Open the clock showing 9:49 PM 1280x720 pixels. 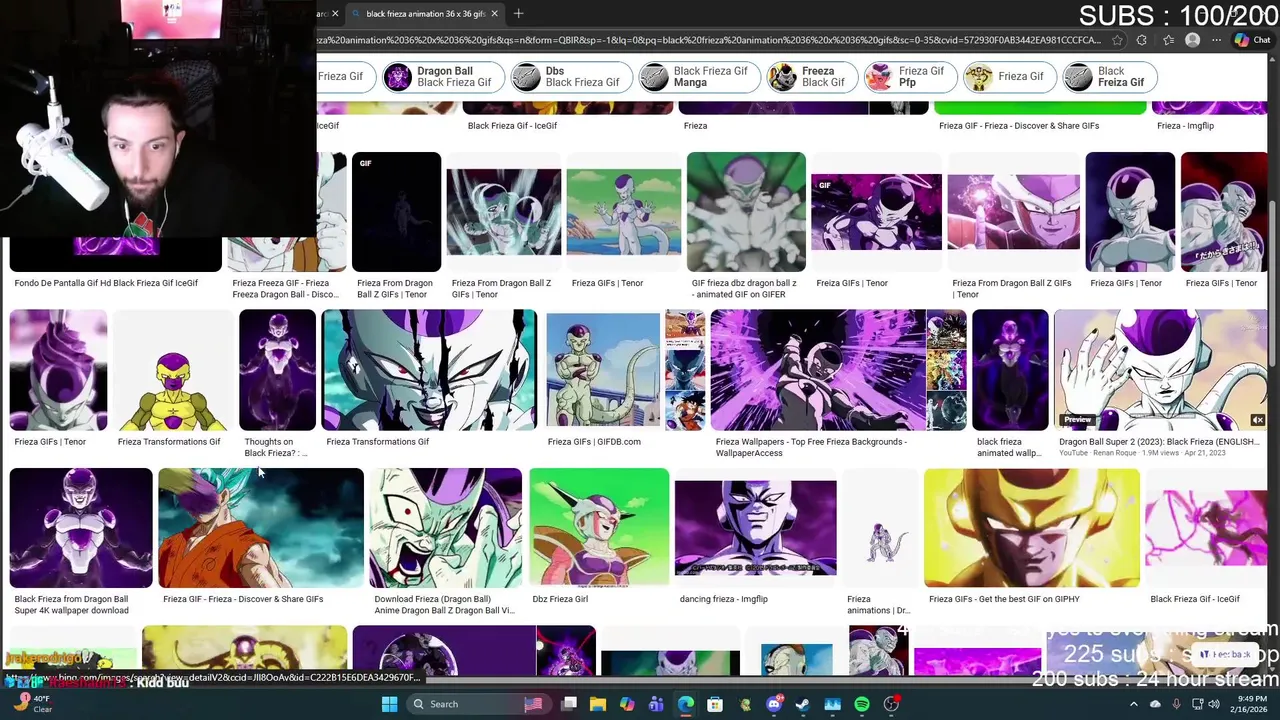click(1249, 704)
